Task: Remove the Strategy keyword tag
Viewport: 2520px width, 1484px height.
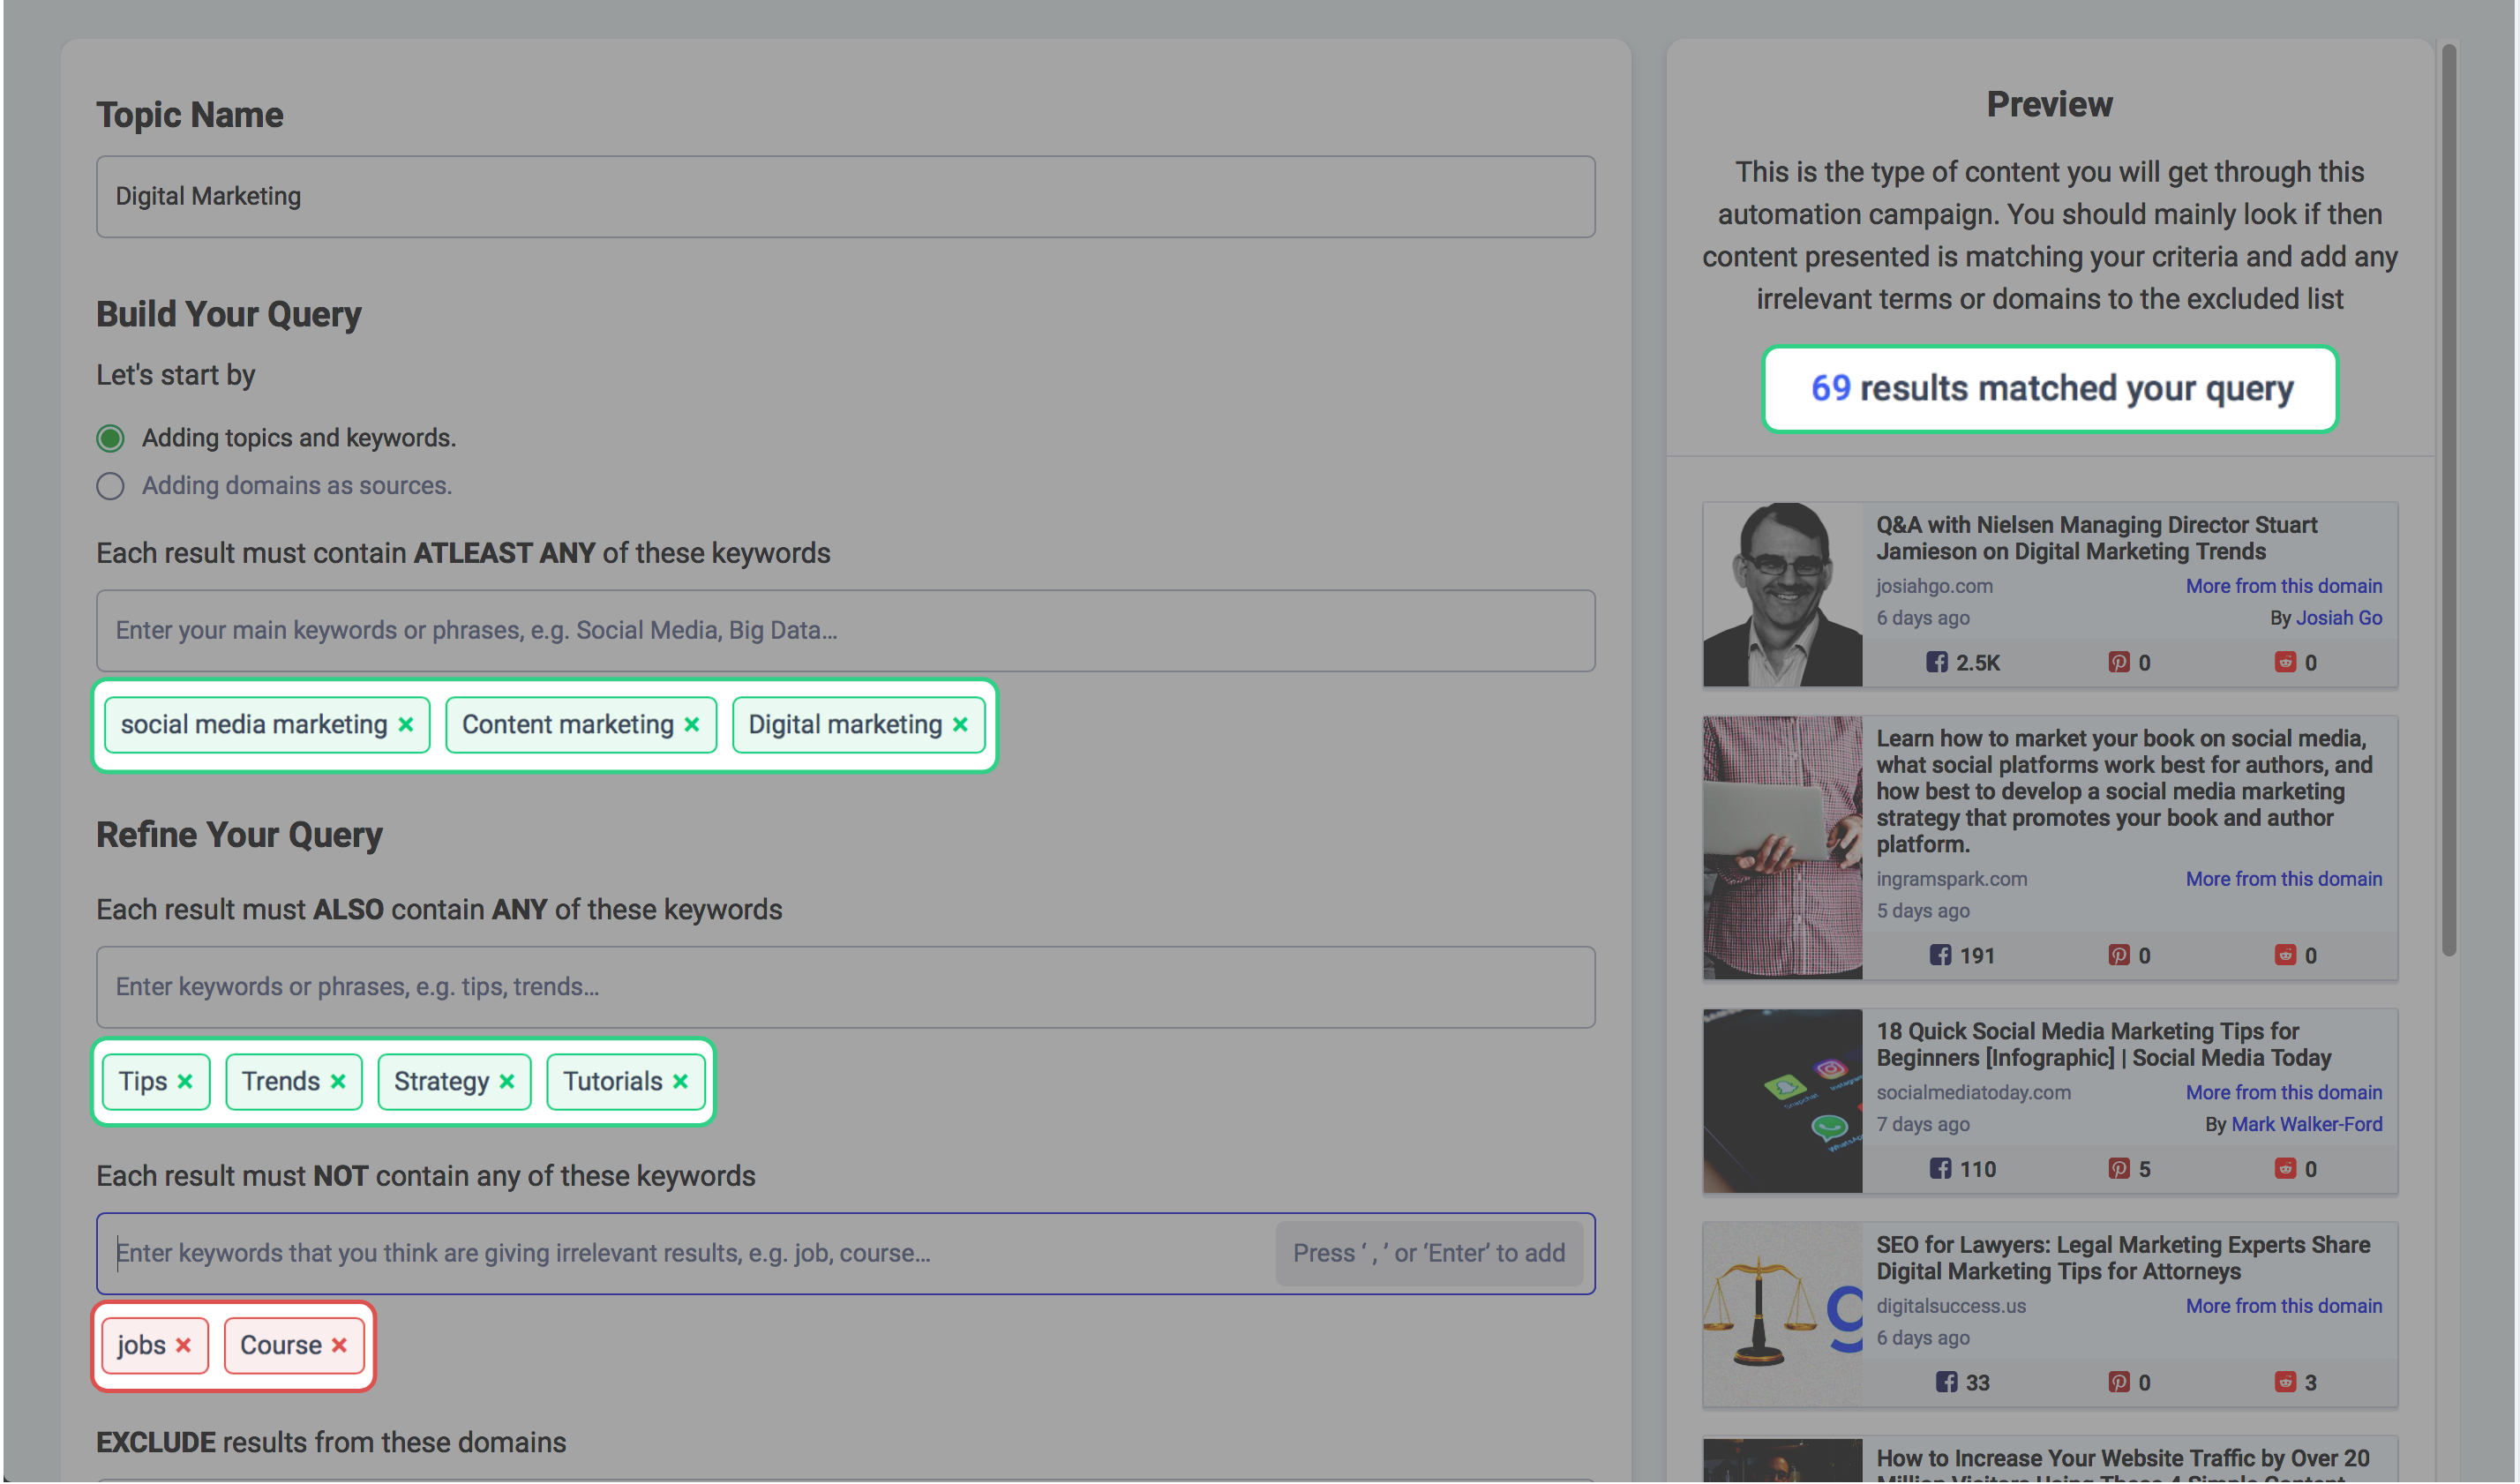Action: coord(507,1082)
